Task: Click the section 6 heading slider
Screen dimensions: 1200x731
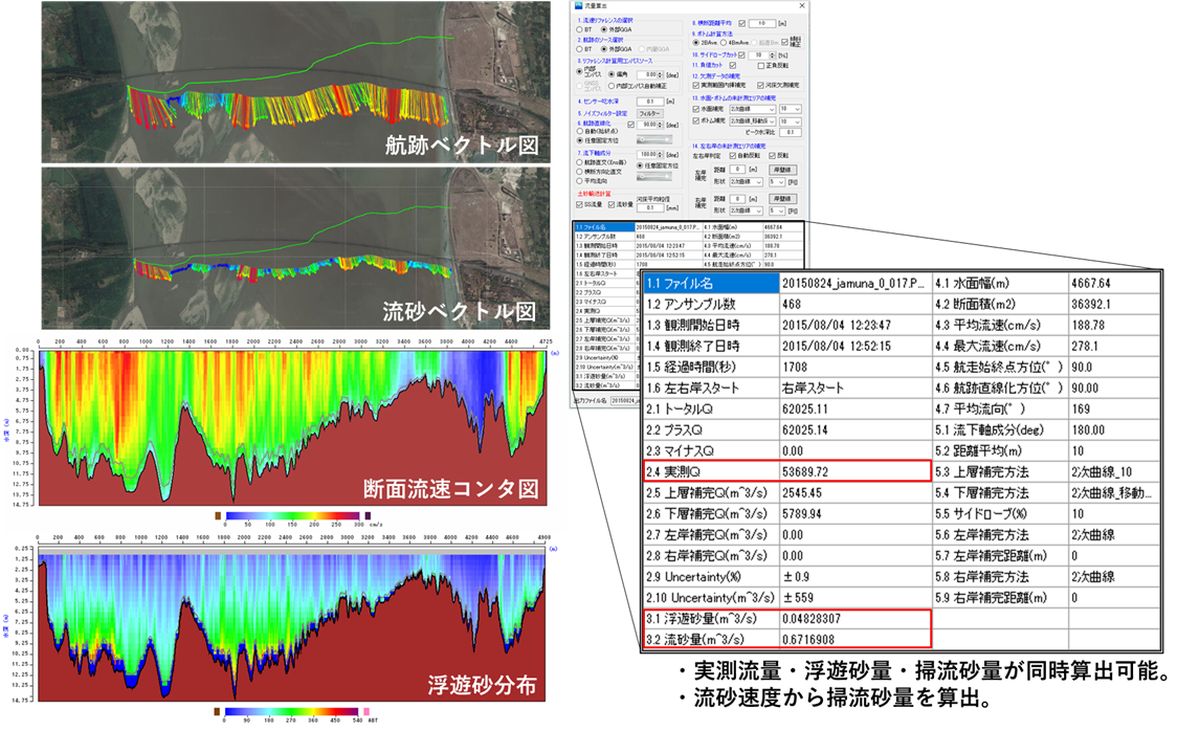Action: tap(654, 139)
